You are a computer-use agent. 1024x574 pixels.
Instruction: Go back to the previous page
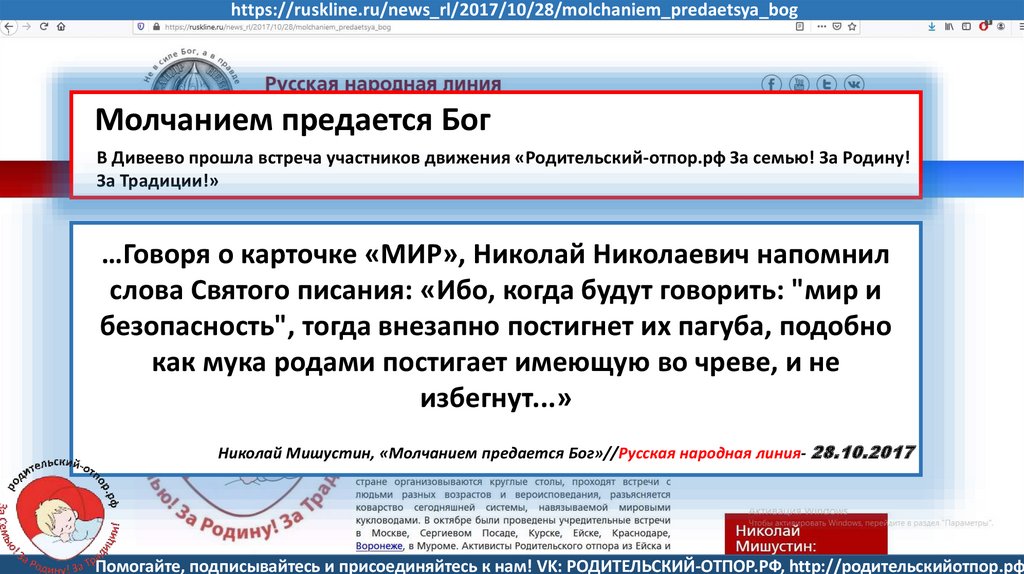(8, 27)
